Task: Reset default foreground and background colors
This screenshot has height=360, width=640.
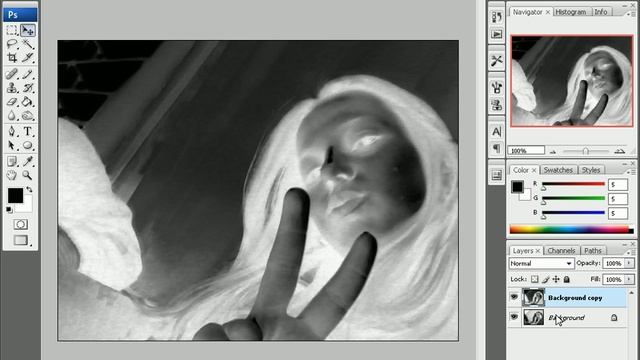Action: click(9, 210)
